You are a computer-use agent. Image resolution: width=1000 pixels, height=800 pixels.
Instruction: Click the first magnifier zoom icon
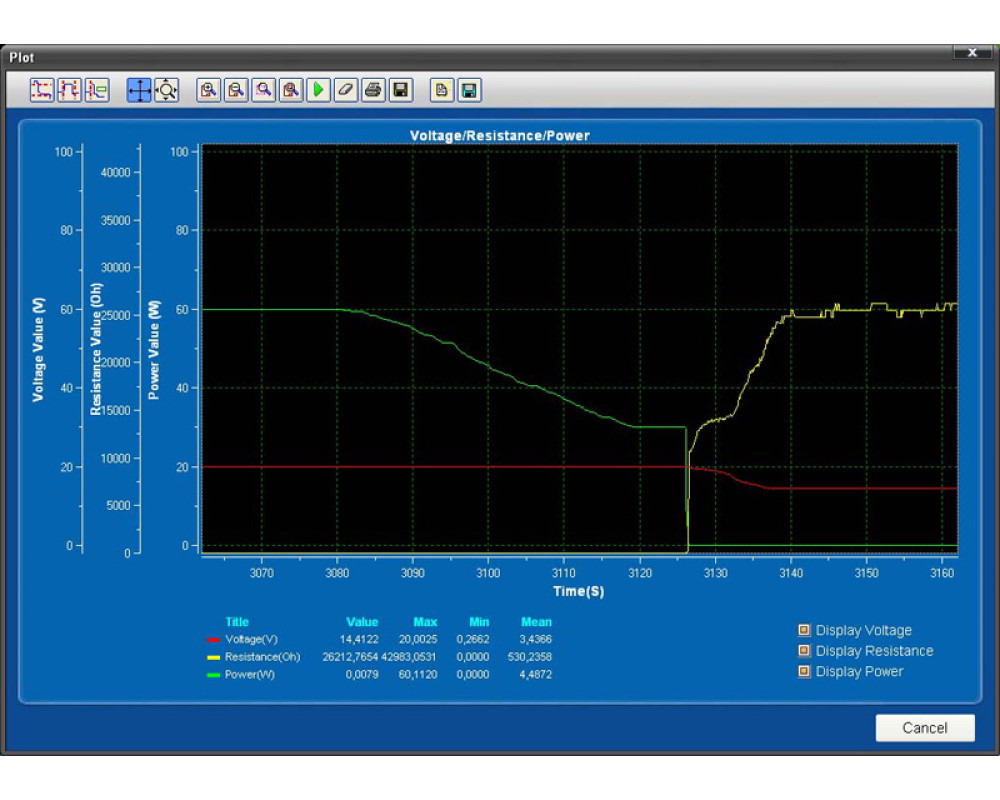[208, 90]
